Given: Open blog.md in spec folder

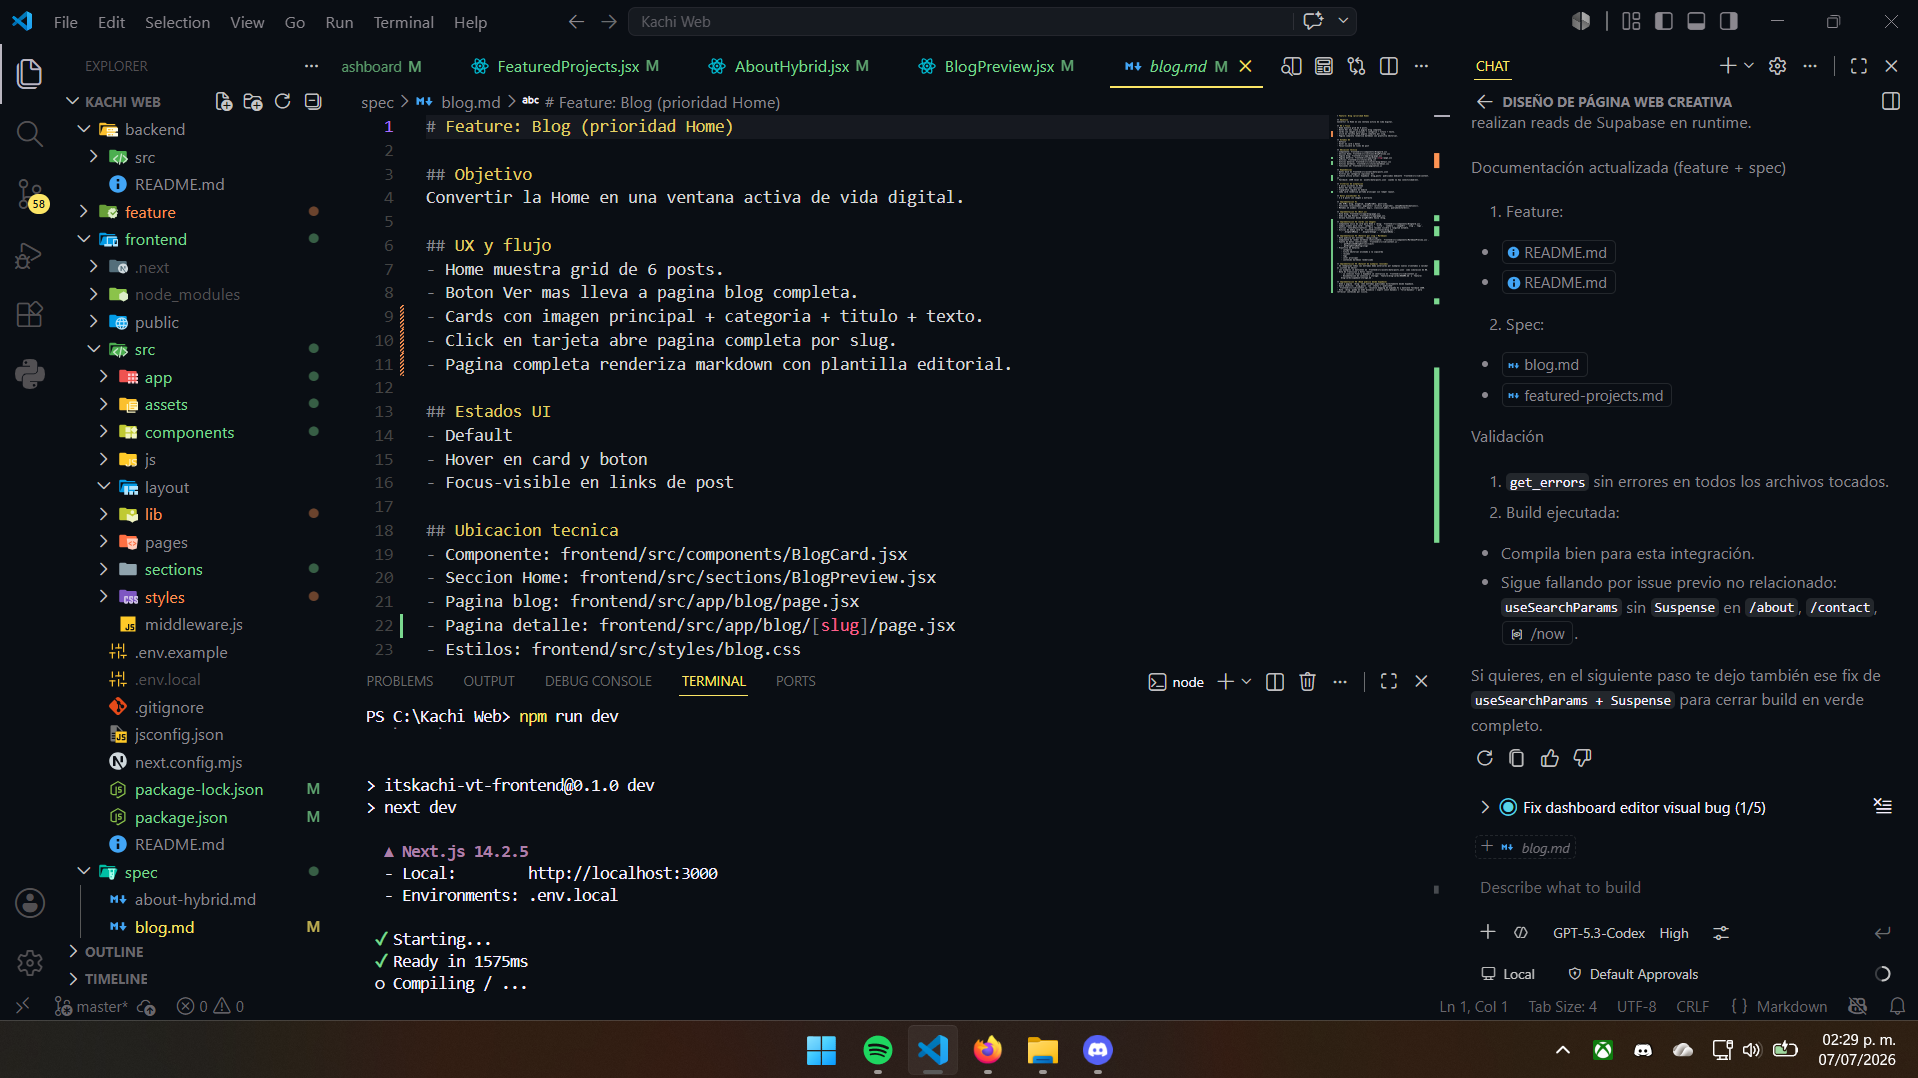Looking at the screenshot, I should (x=164, y=927).
